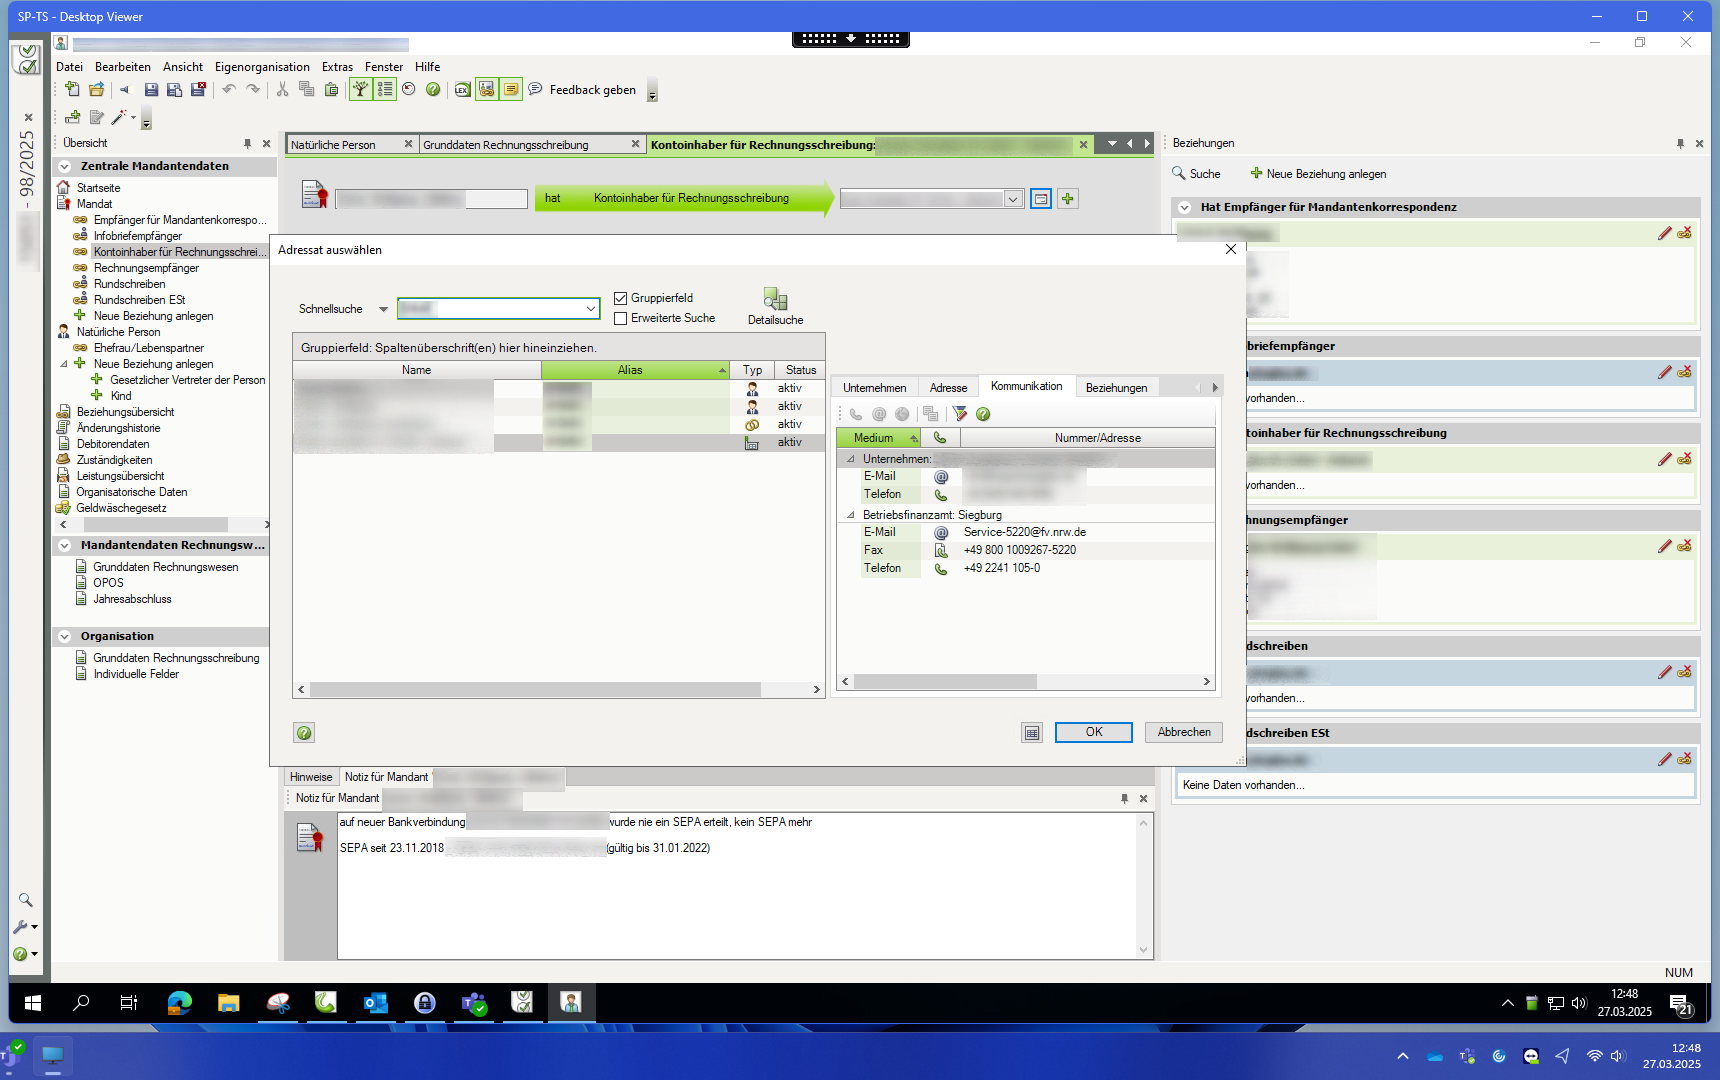This screenshot has height=1080, width=1720.
Task: Collapse the Zentrale Mandantendaten section
Action: 65,167
